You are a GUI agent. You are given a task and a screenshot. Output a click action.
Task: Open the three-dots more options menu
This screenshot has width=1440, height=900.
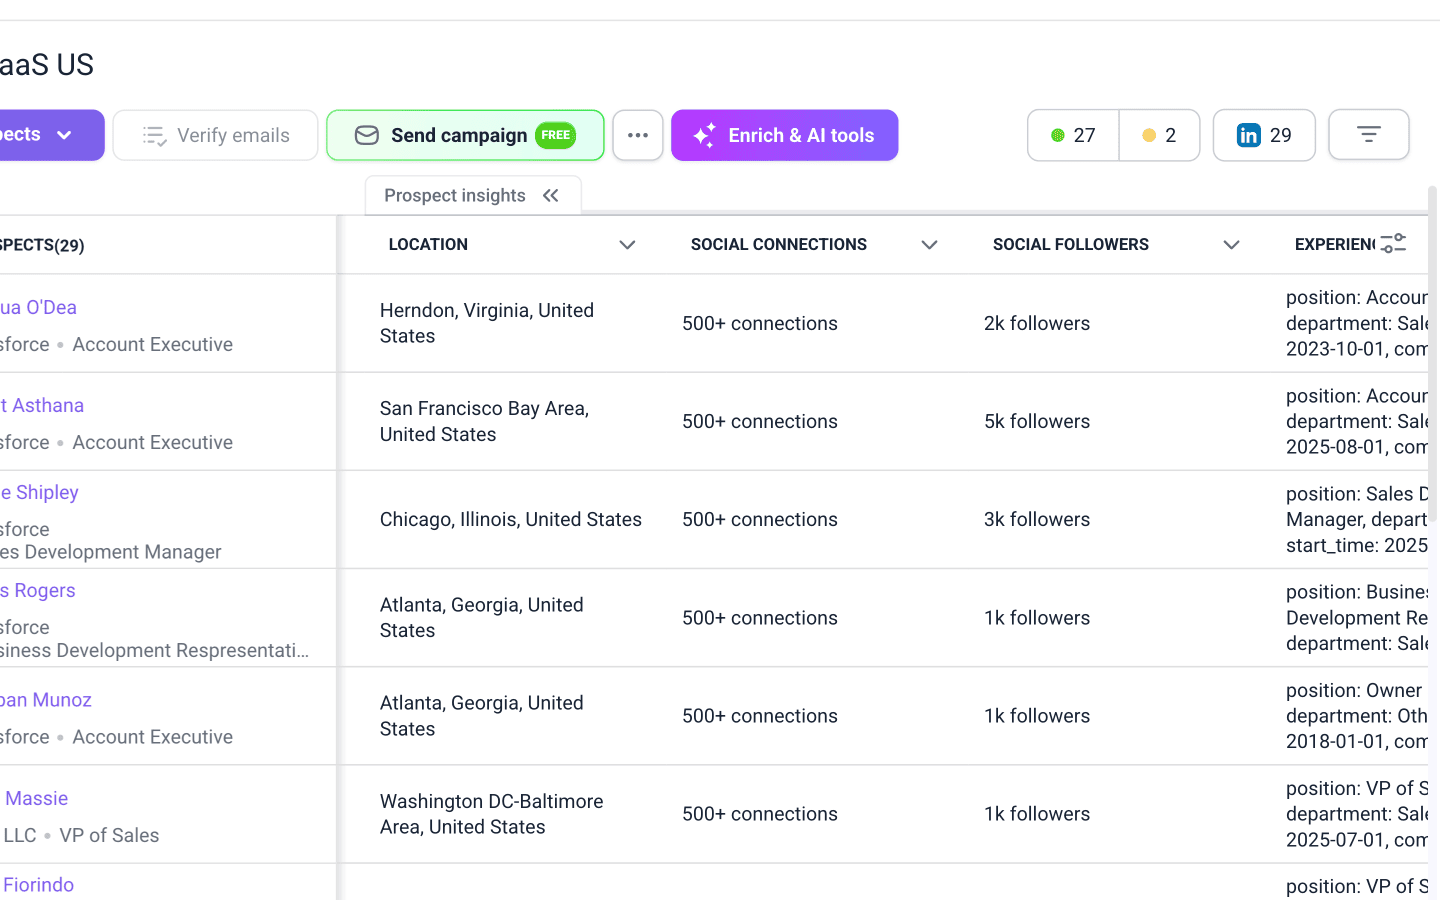638,135
